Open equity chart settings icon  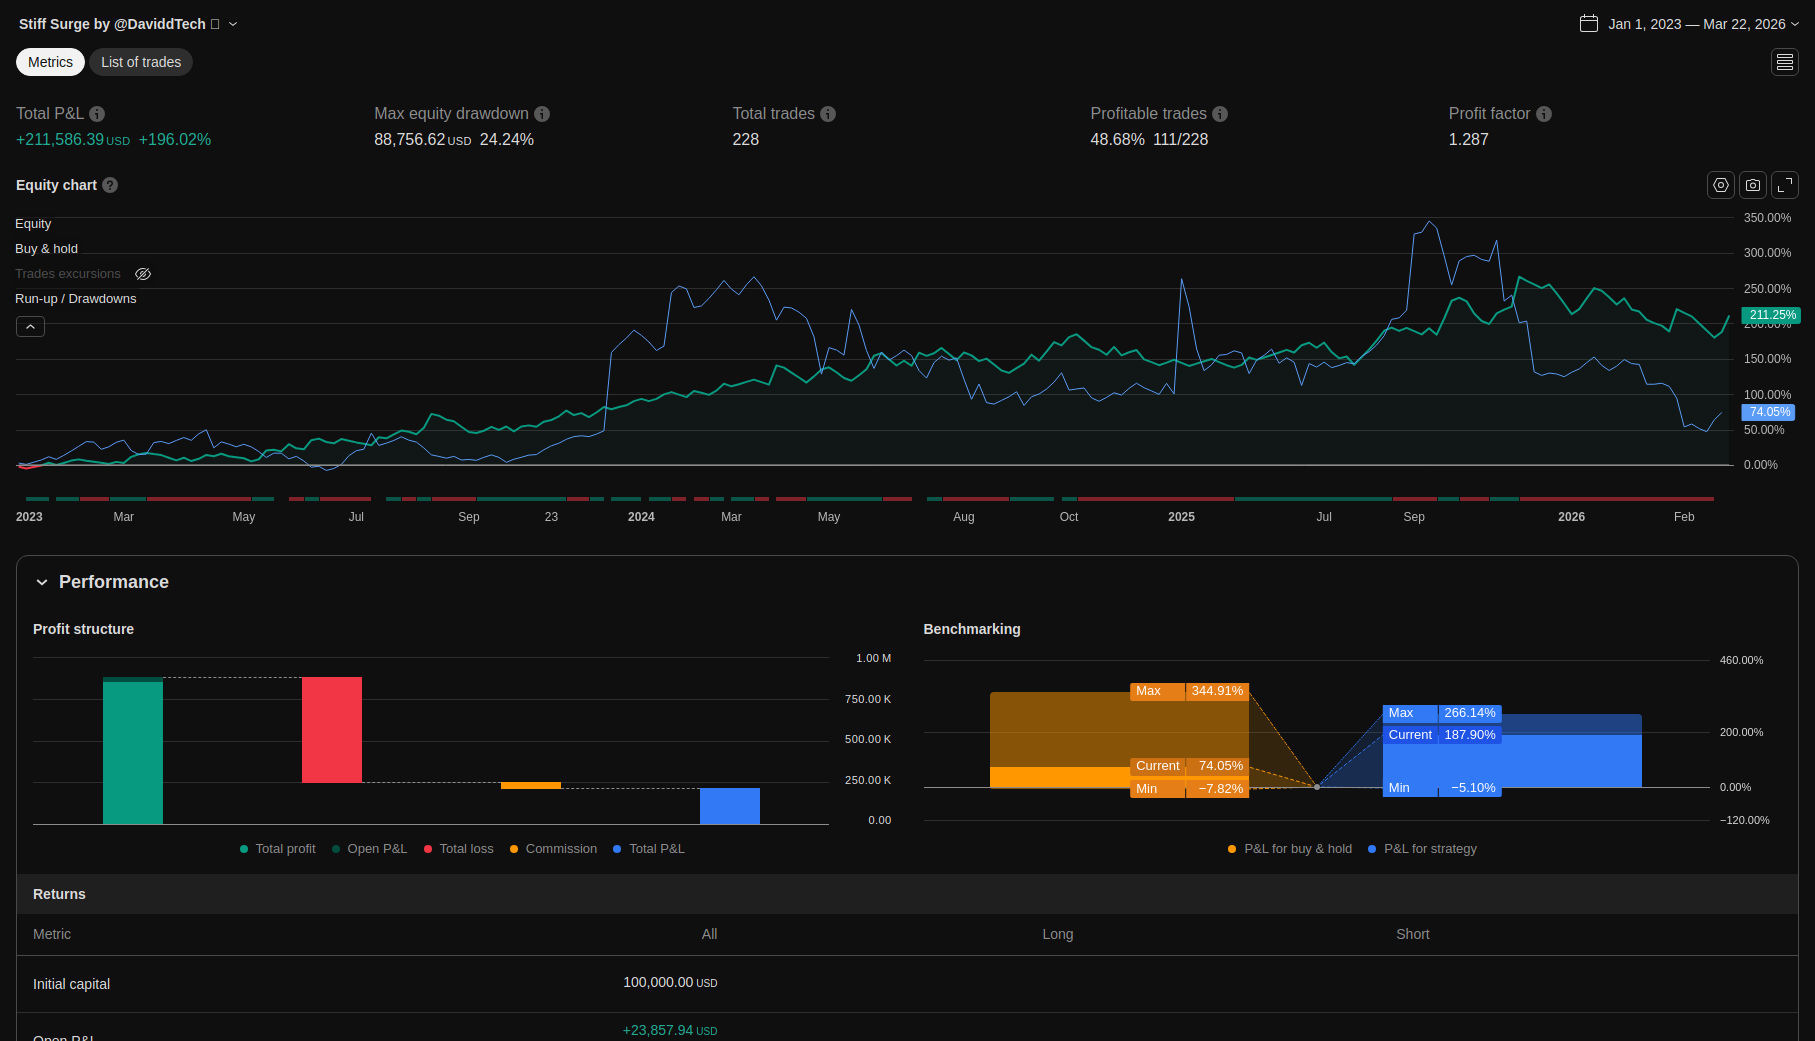pyautogui.click(x=1720, y=185)
